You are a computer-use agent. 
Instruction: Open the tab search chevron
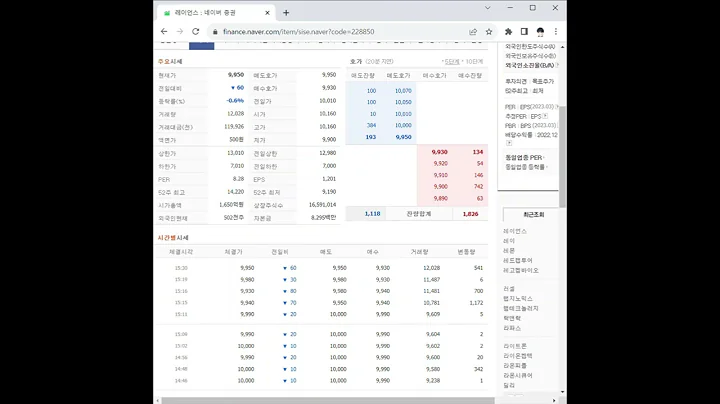pos(487,8)
